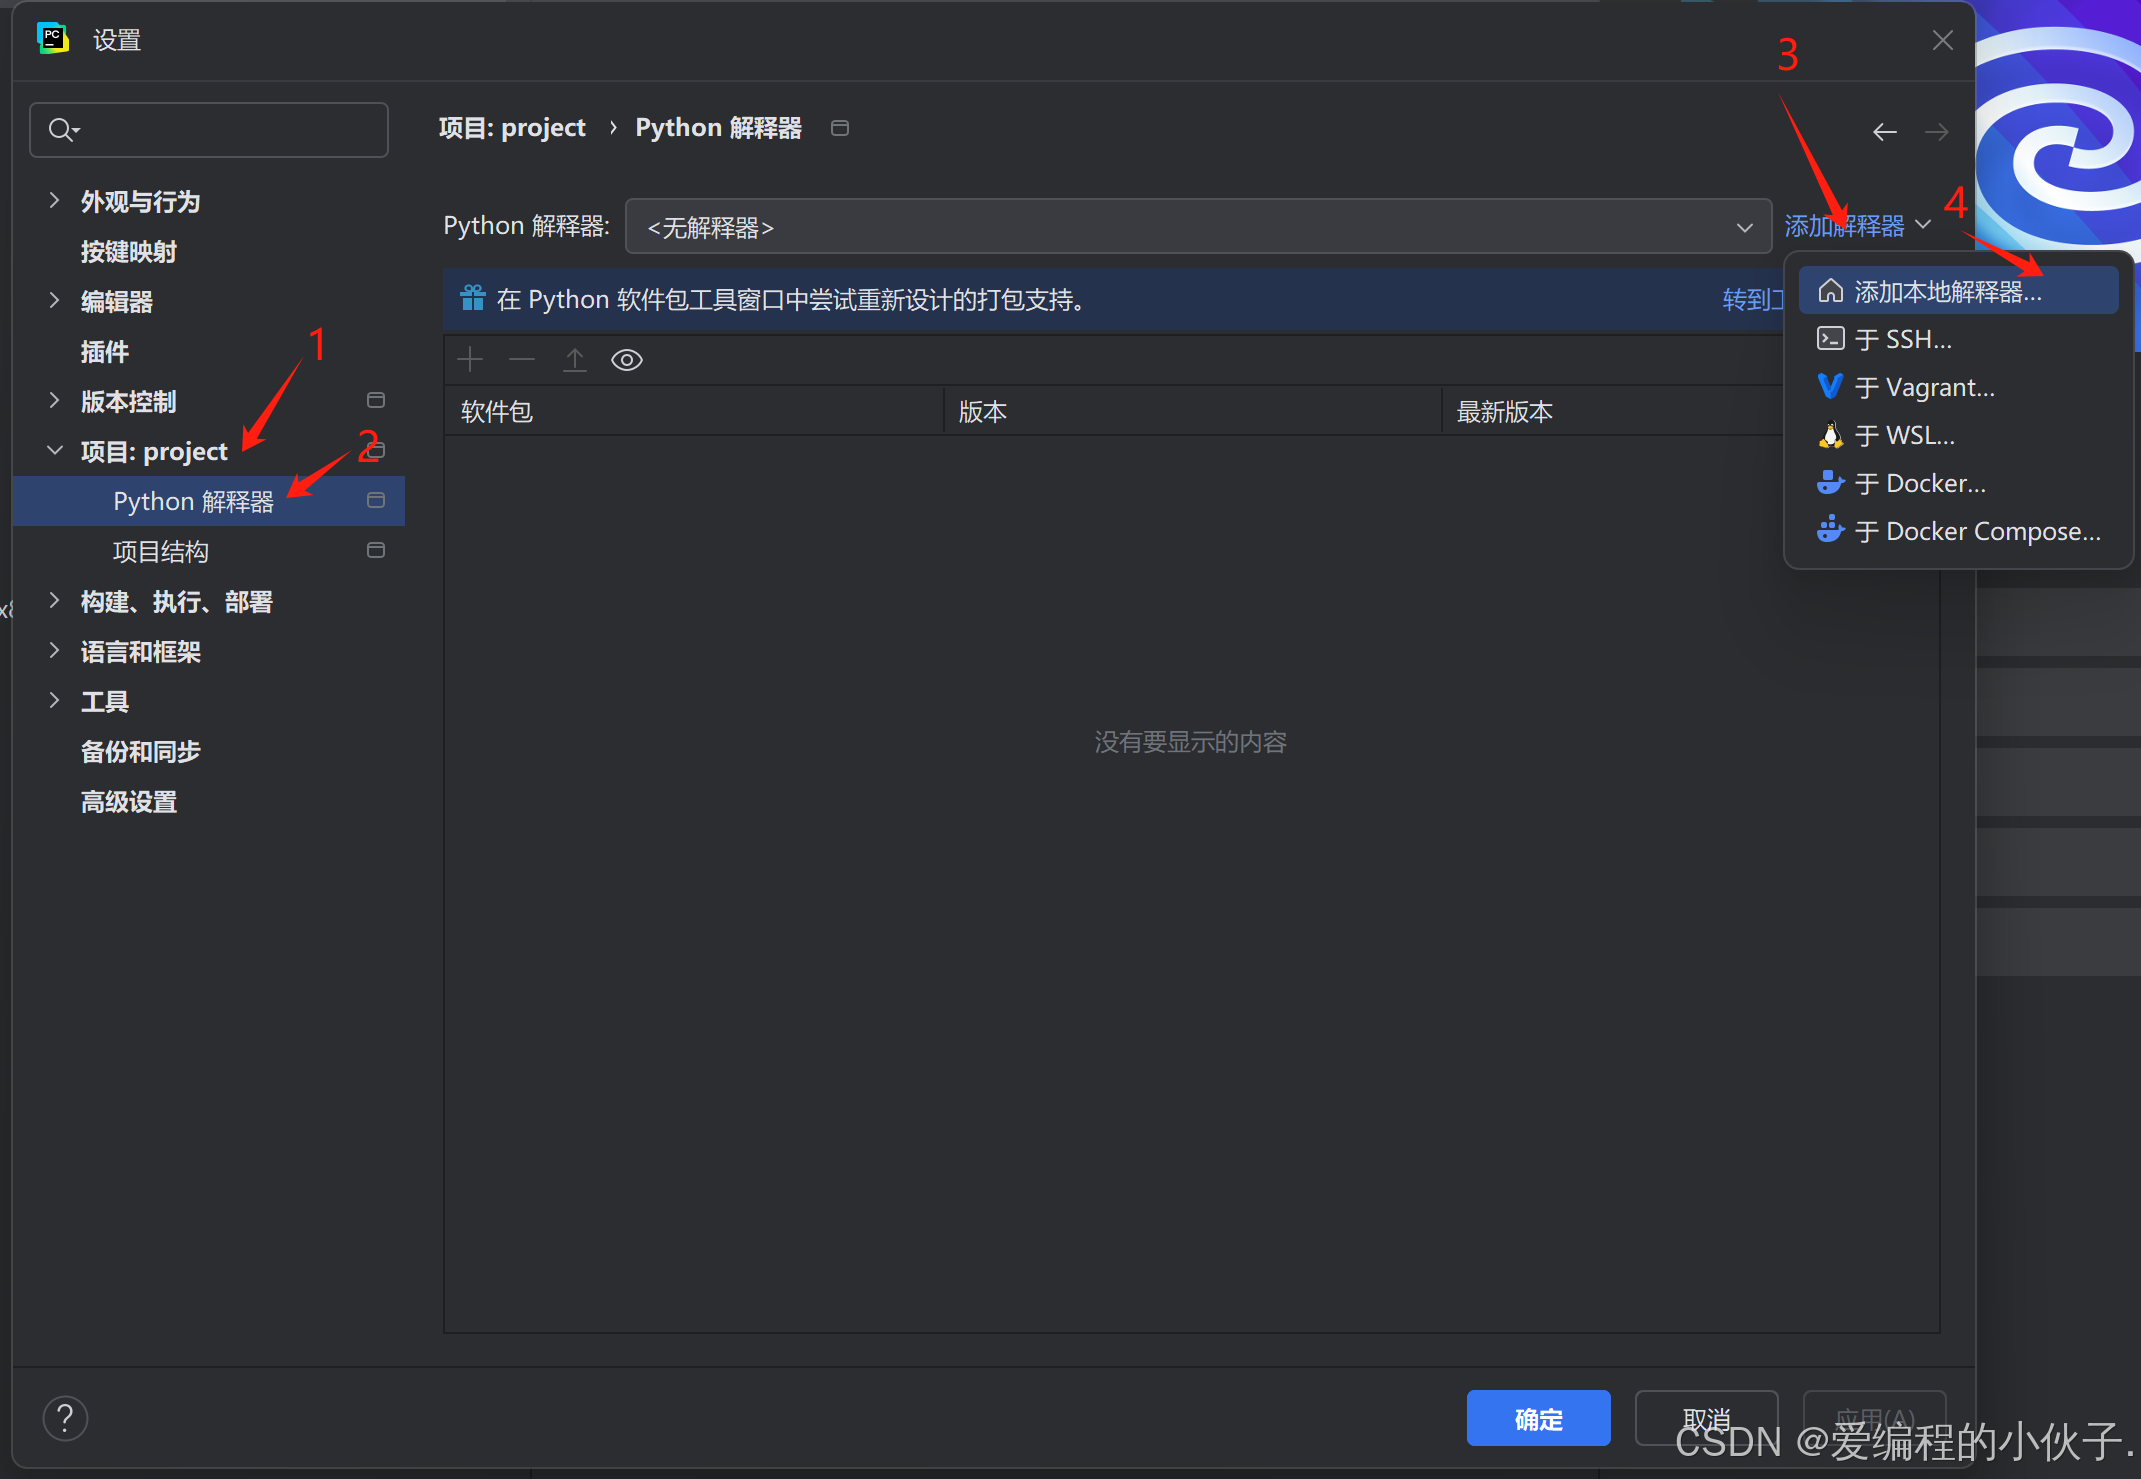Expand the 外观与行为 tree node
The height and width of the screenshot is (1479, 2141).
pyautogui.click(x=55, y=201)
